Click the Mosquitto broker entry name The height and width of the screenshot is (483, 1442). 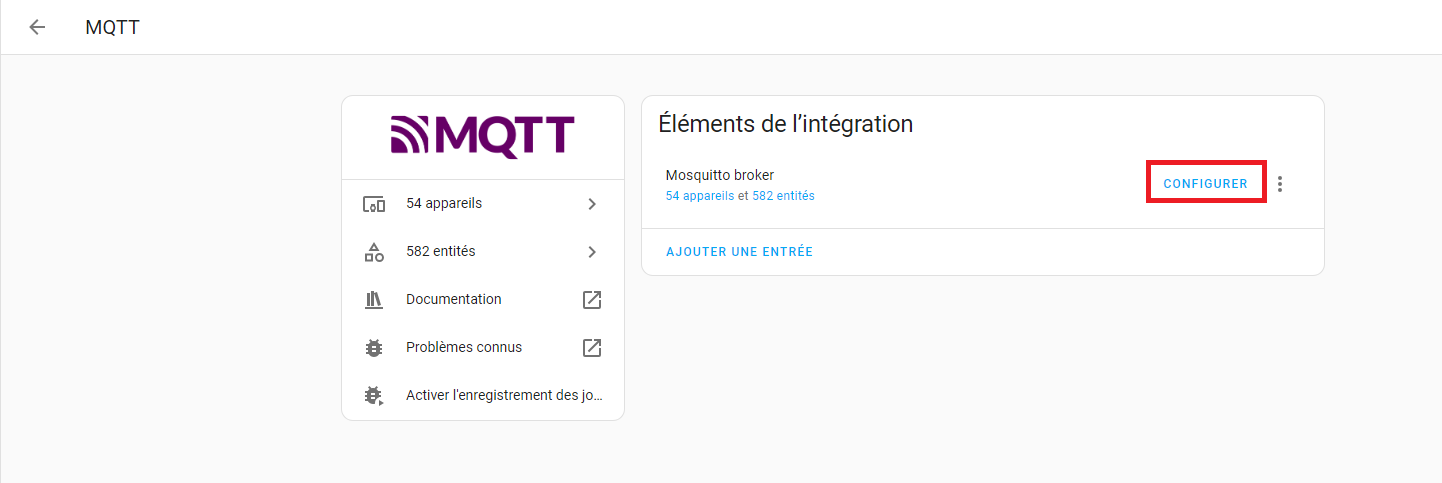click(720, 175)
